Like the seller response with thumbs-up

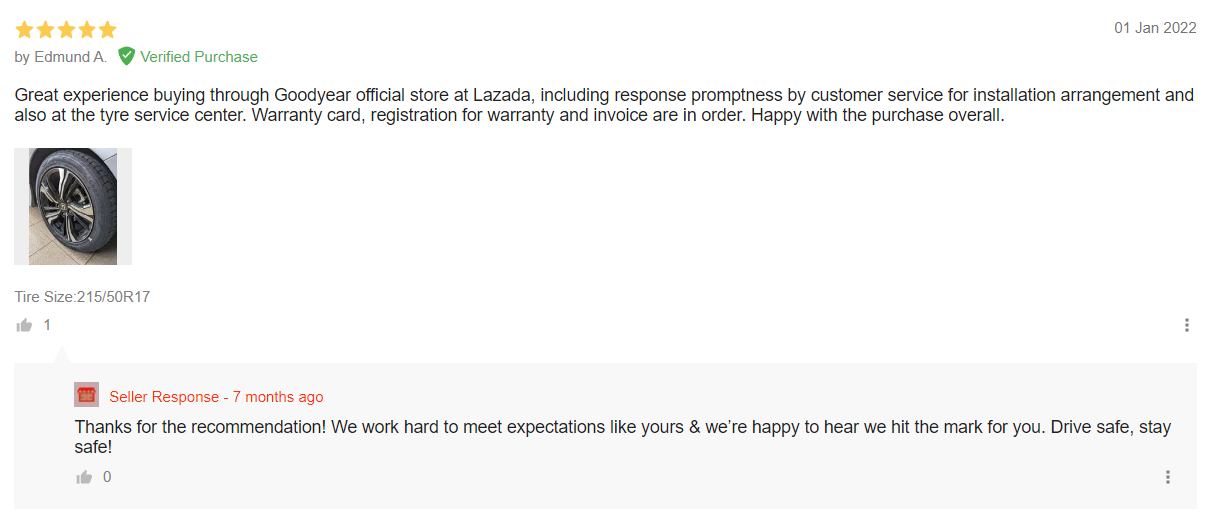point(85,477)
